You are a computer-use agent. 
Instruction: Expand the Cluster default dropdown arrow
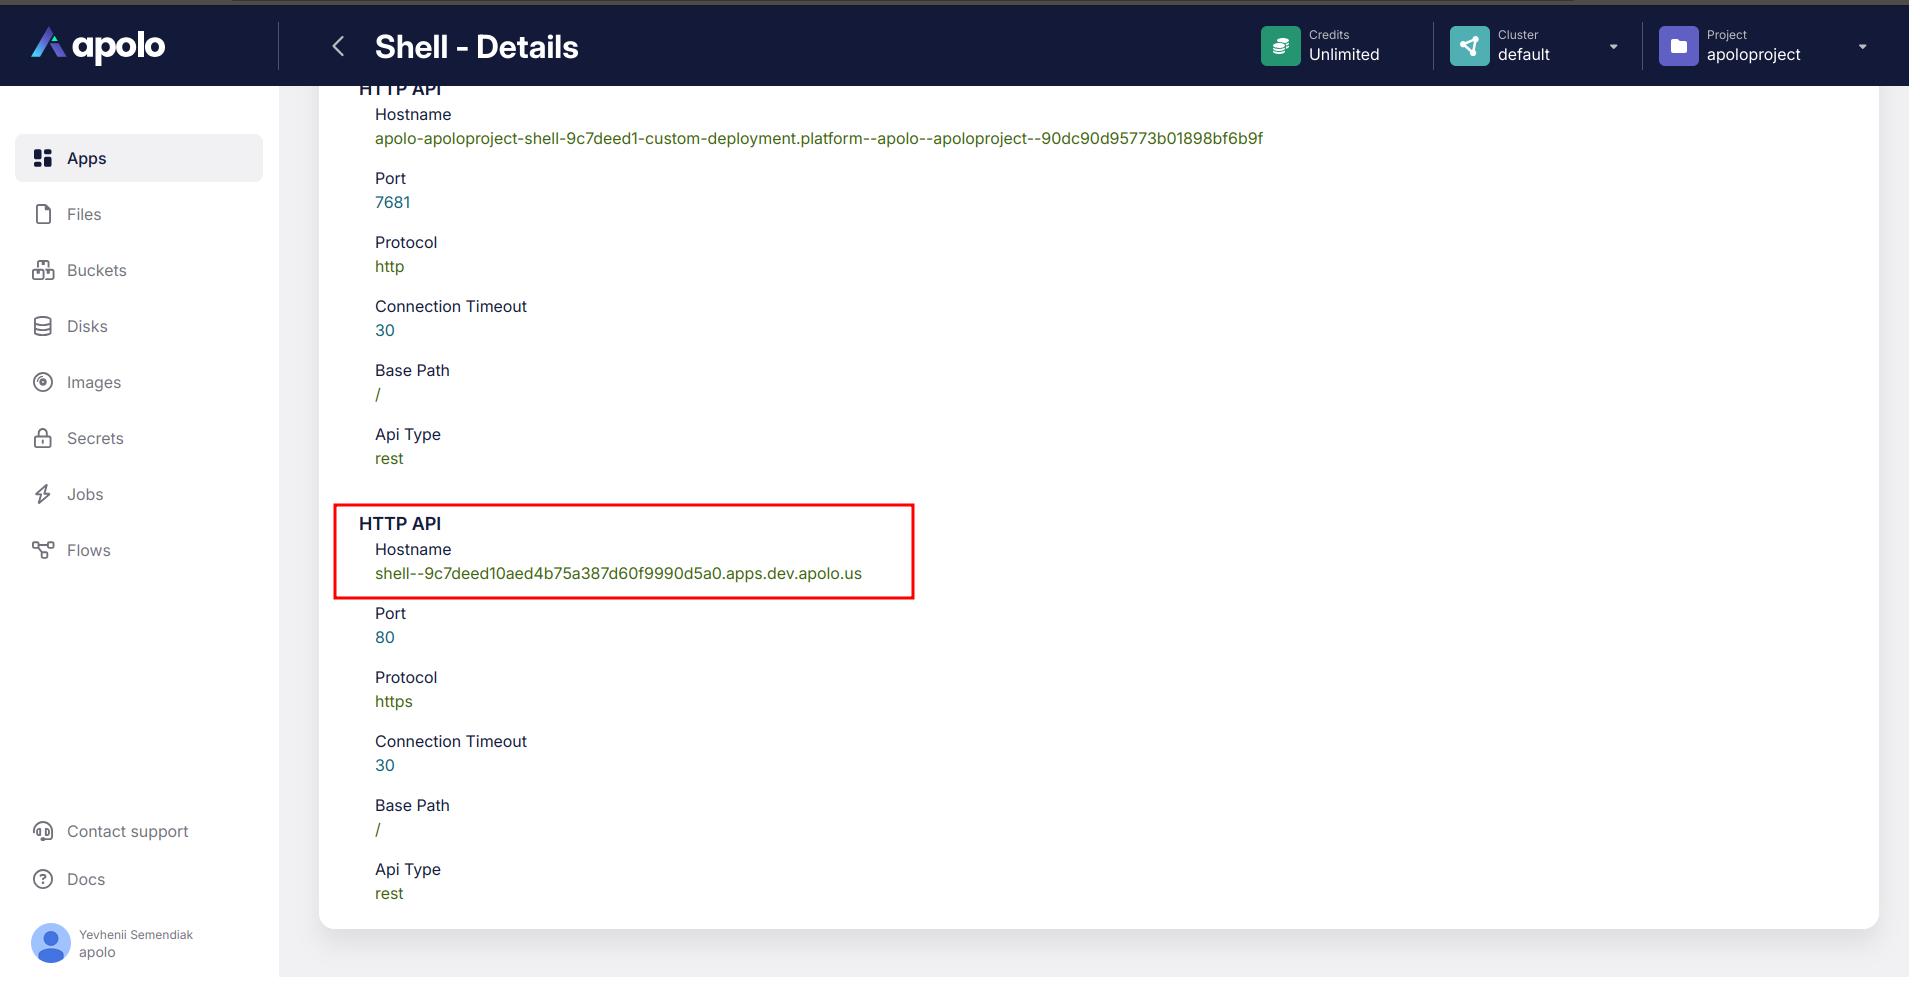coord(1612,47)
